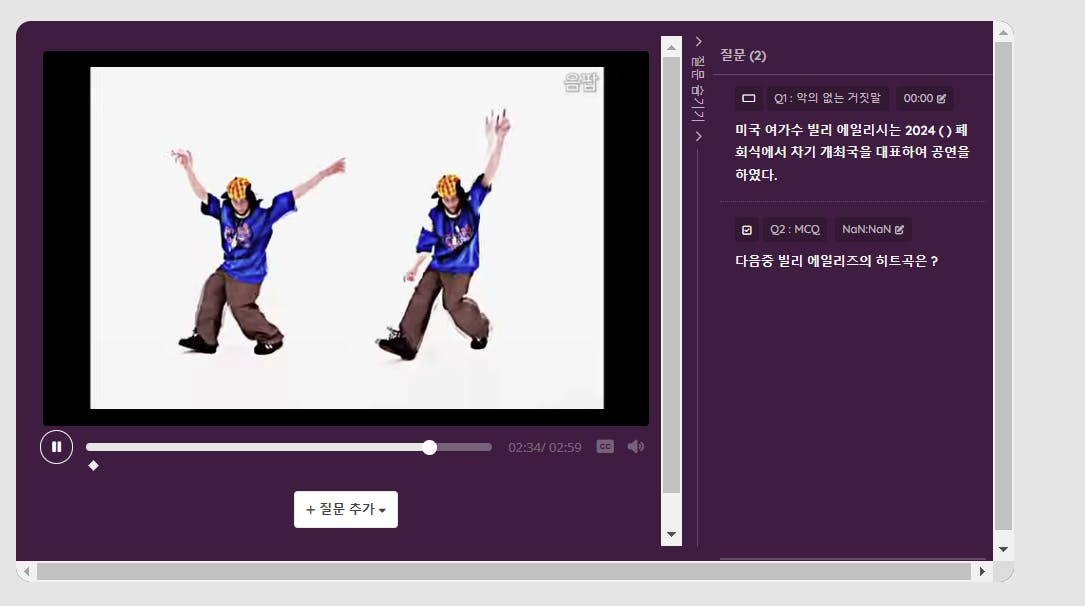Screen dimensions: 1085x606
Task: Click the horizontal scrollbar right arrow
Action: pyautogui.click(x=982, y=571)
